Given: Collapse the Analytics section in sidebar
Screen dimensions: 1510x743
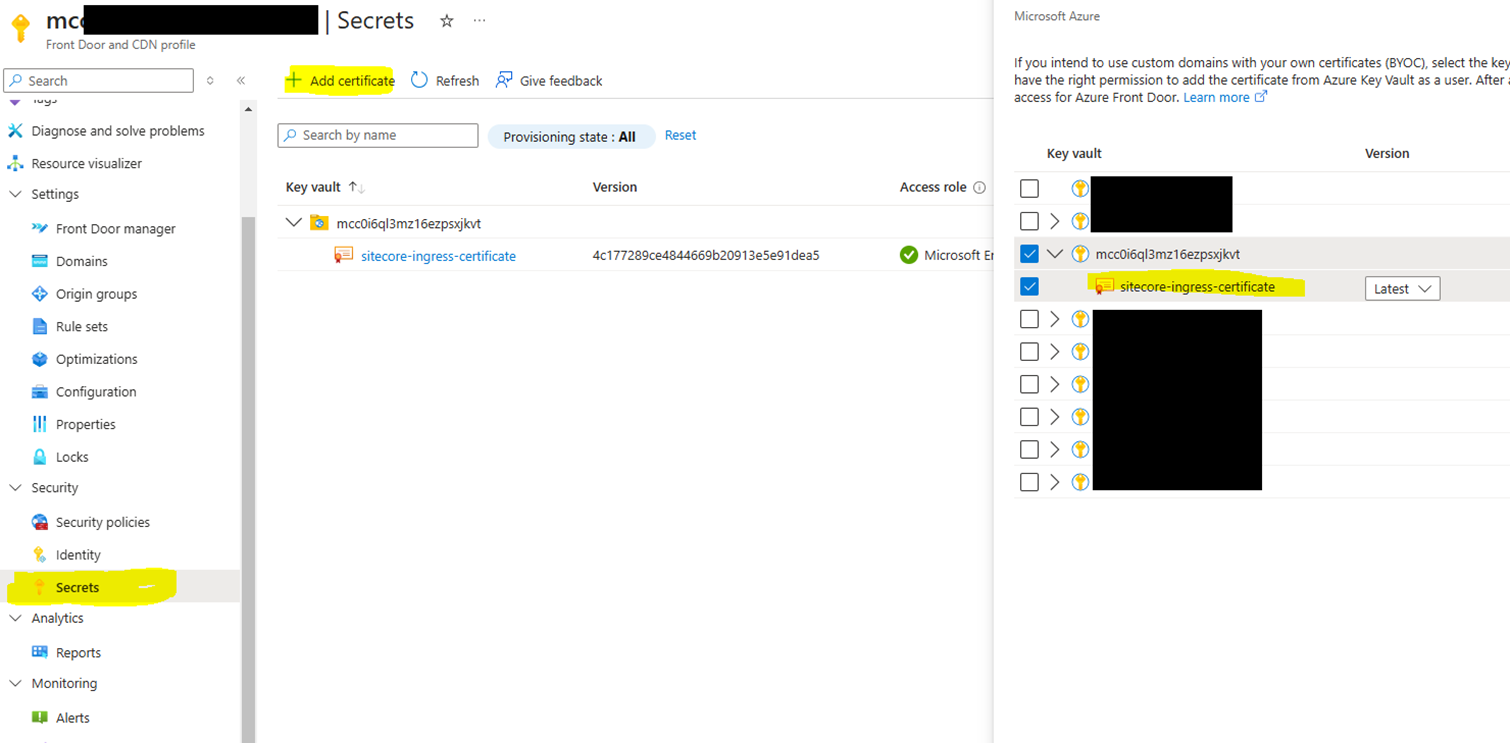Looking at the screenshot, I should (15, 618).
